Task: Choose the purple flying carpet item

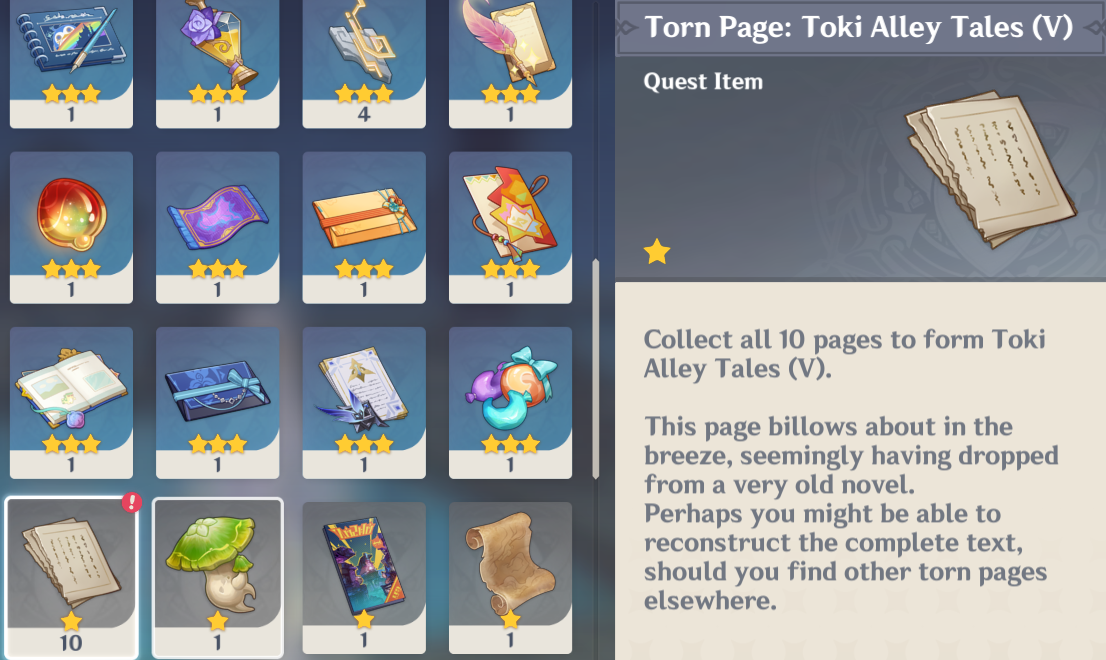Action: click(217, 228)
